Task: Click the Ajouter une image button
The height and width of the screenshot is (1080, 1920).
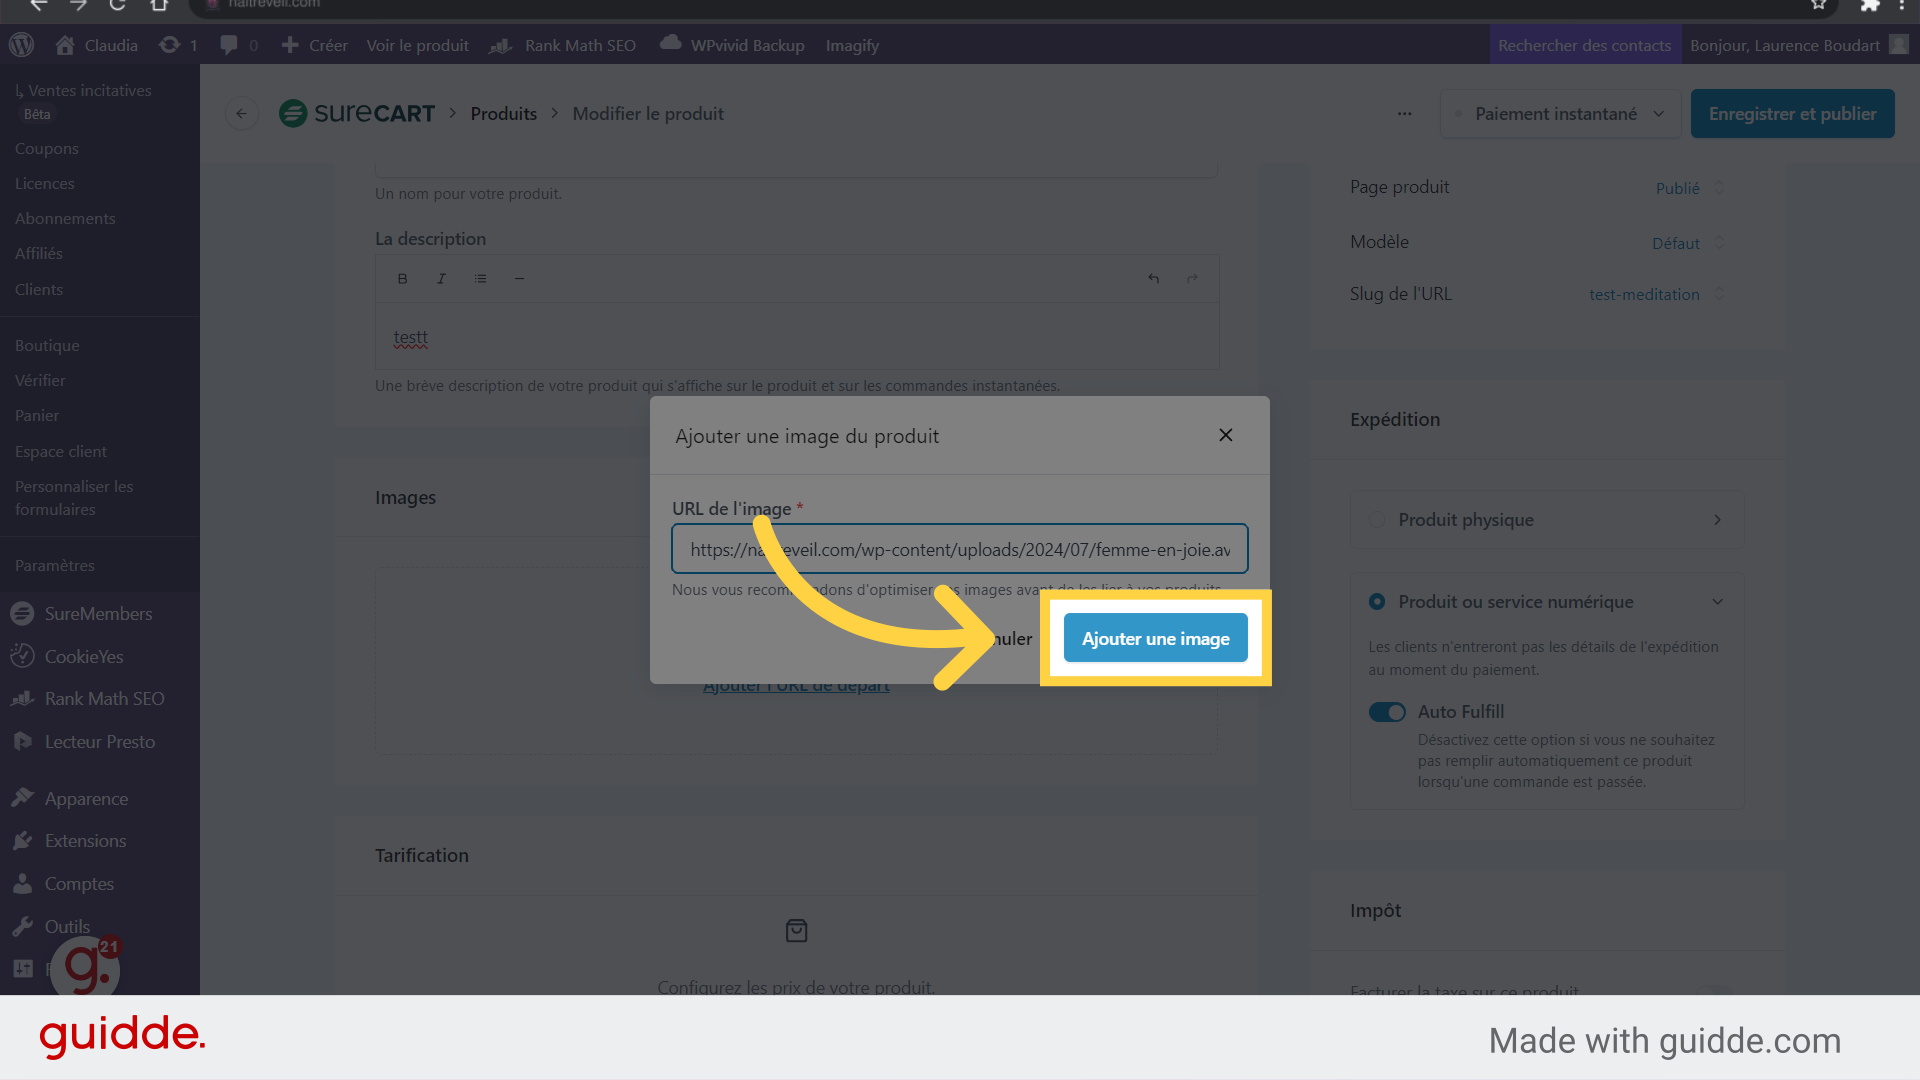Action: (1155, 638)
